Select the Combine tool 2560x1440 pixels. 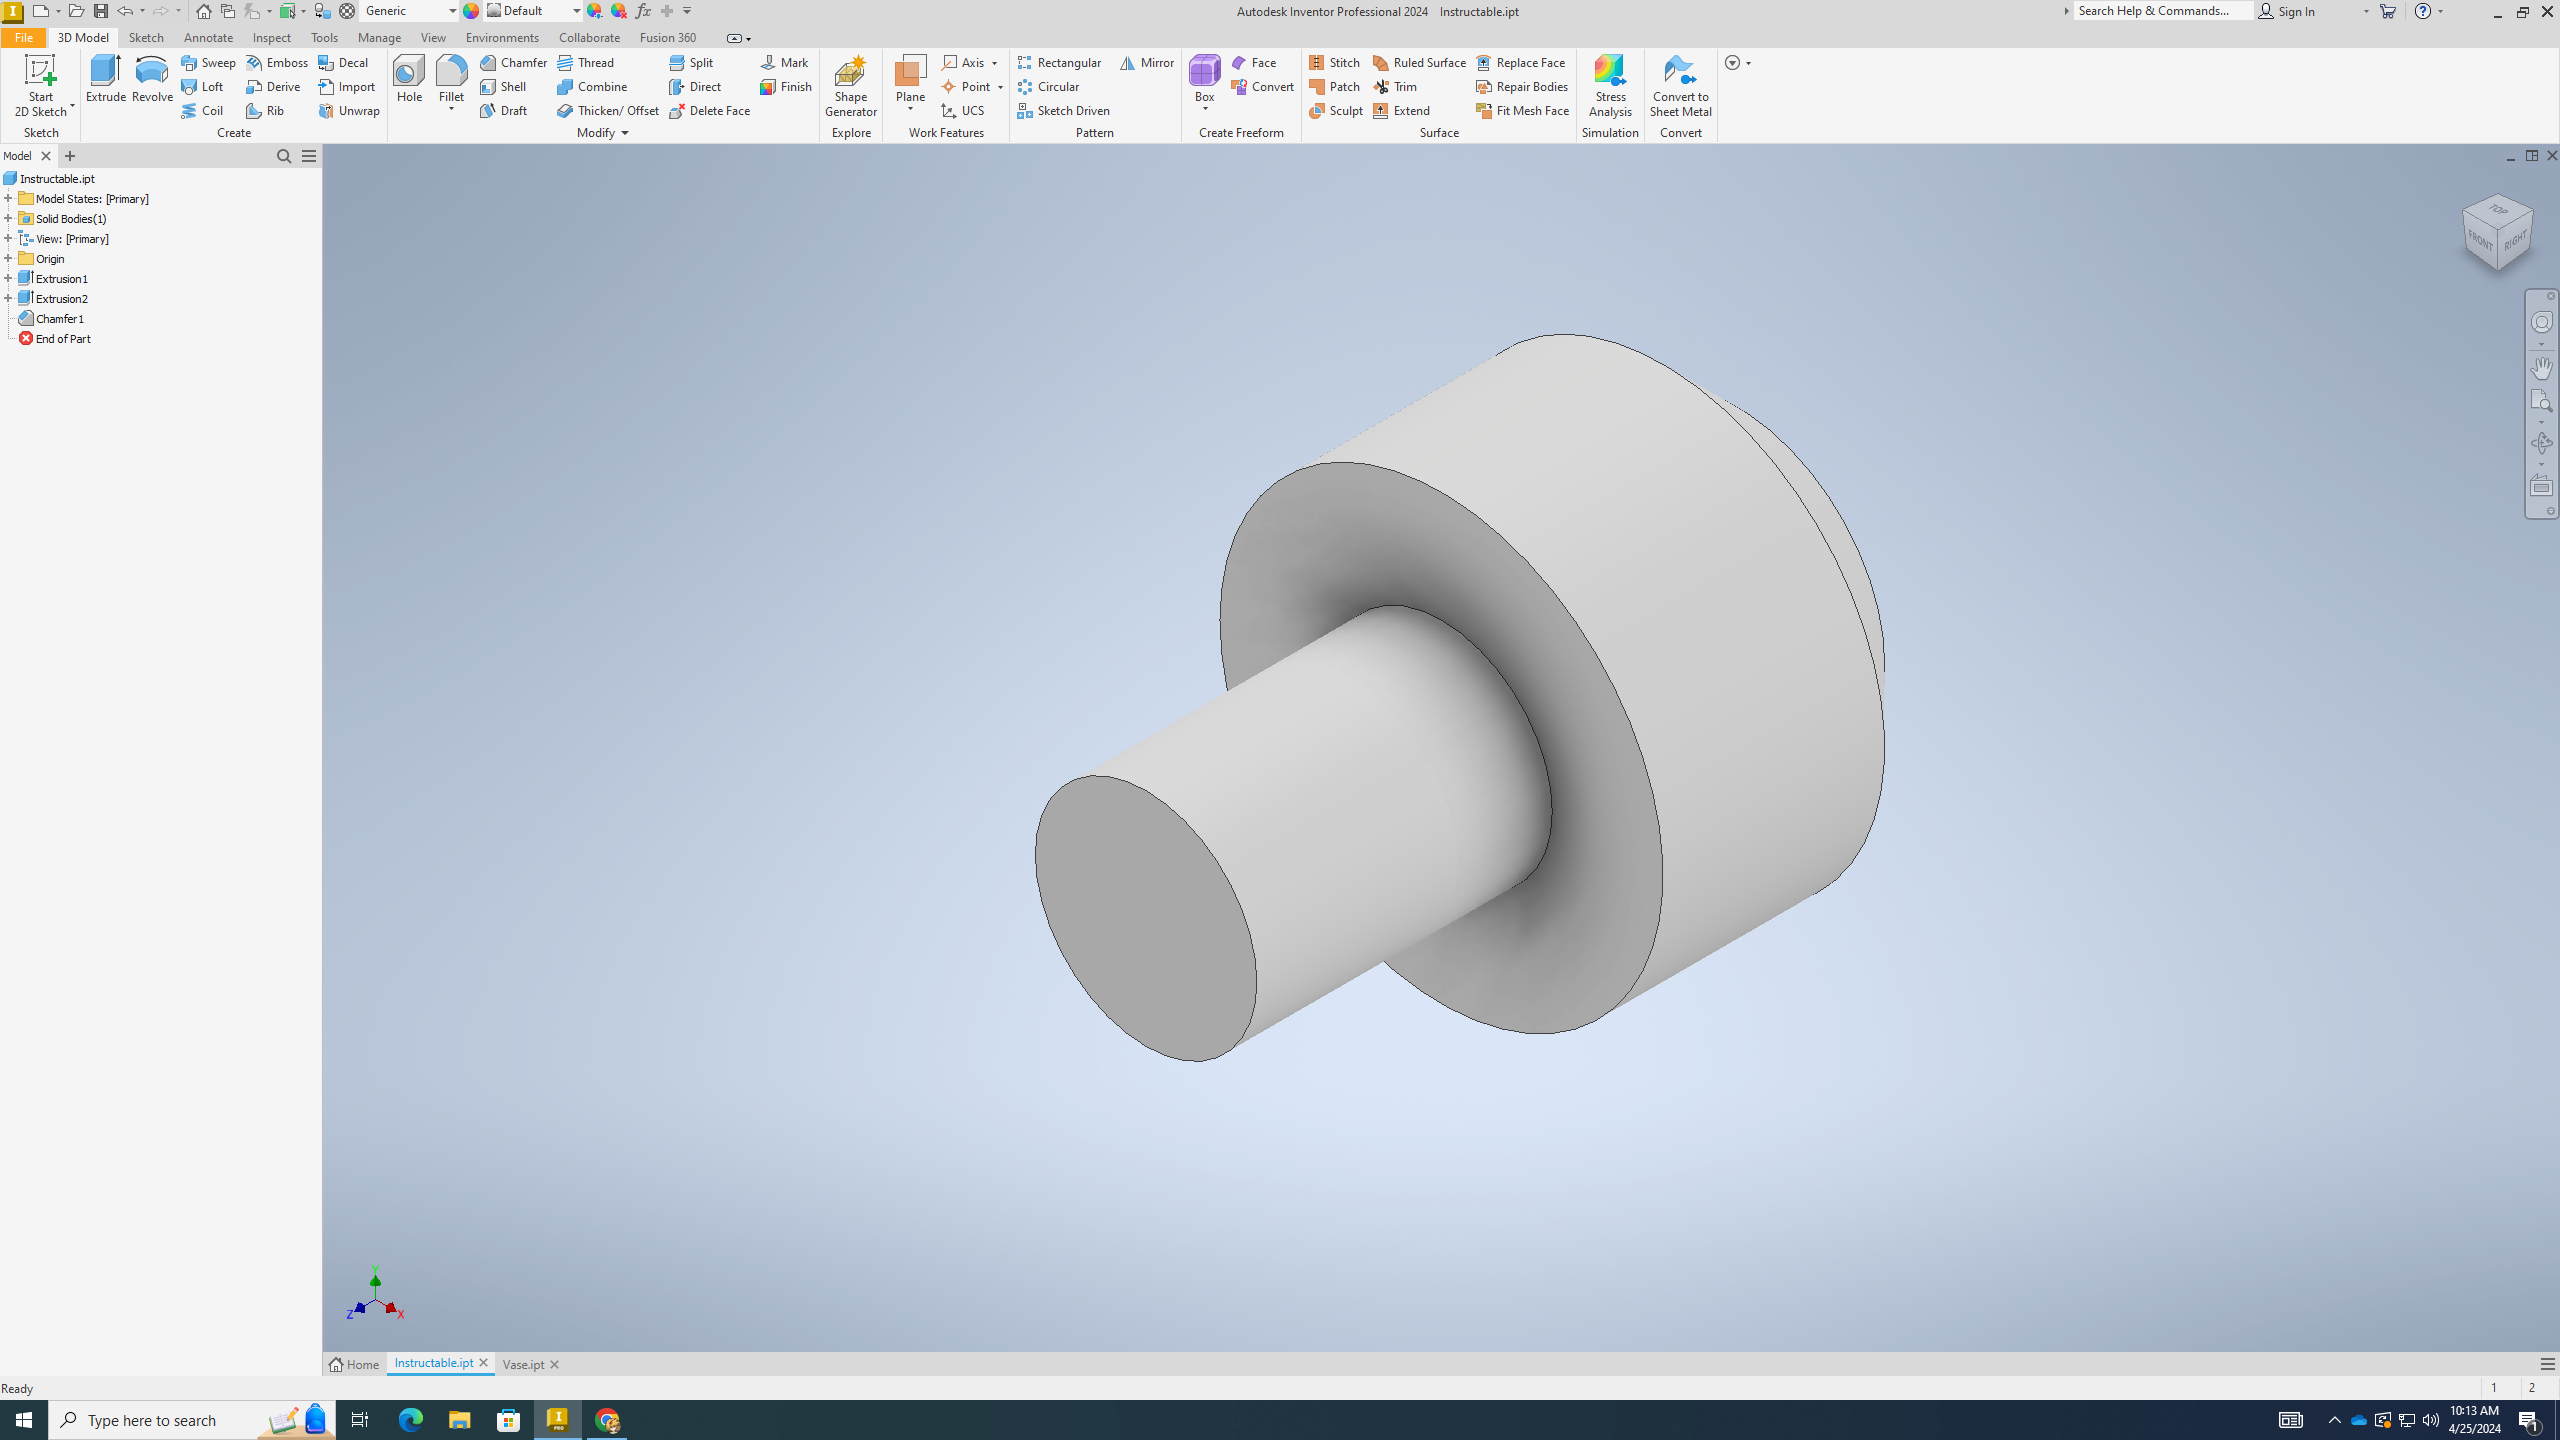coord(592,86)
